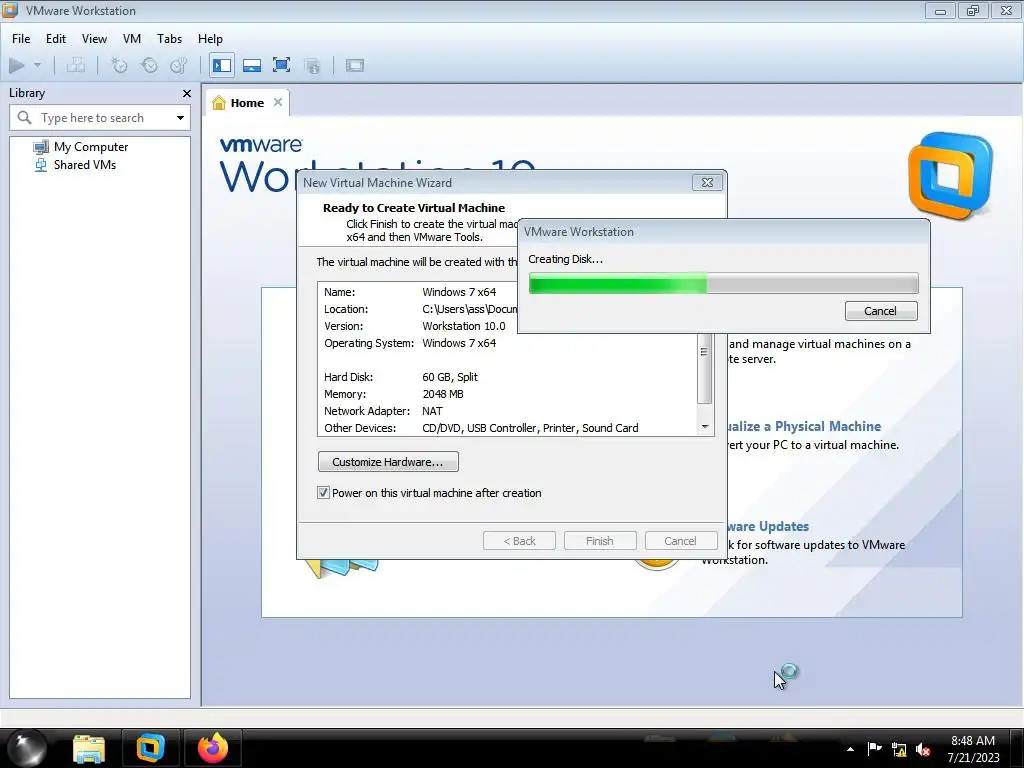
Task: Close the Home tab
Action: (278, 102)
